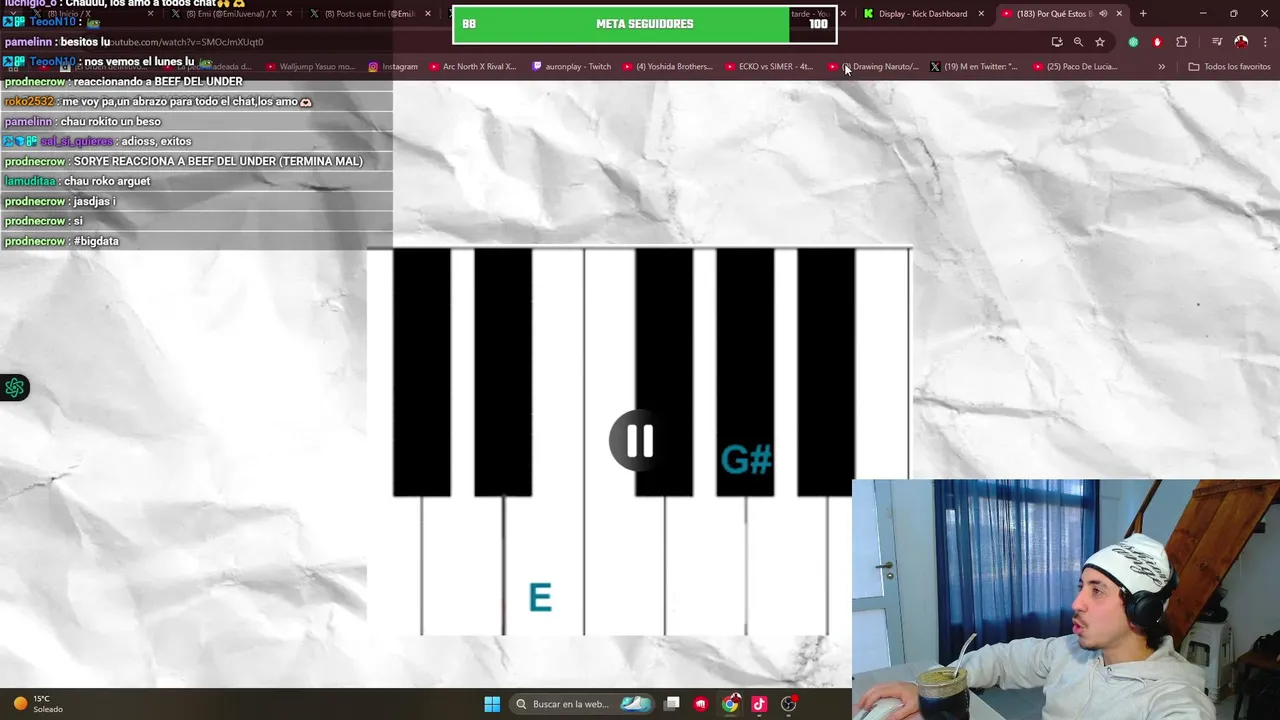This screenshot has width=1280, height=720.
Task: Open the green ChatGPT extension icon
Action: [1133, 42]
